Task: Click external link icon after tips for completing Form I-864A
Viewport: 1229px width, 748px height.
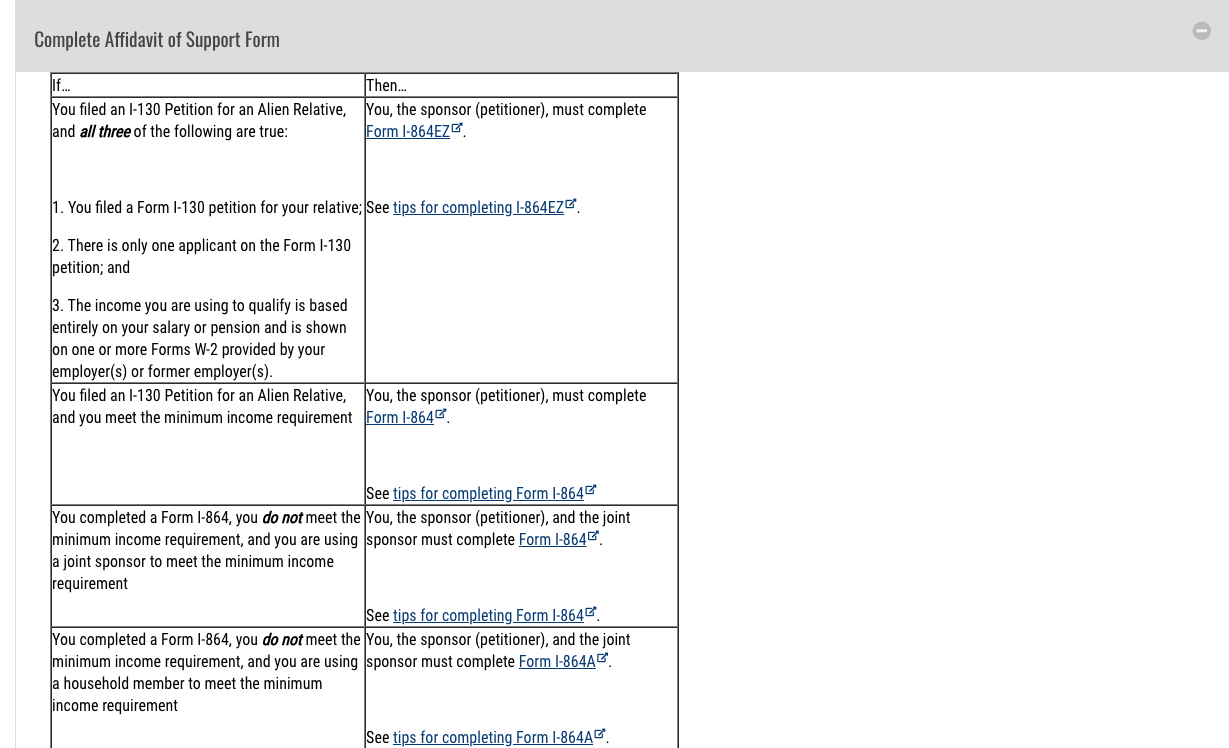Action: 599,734
